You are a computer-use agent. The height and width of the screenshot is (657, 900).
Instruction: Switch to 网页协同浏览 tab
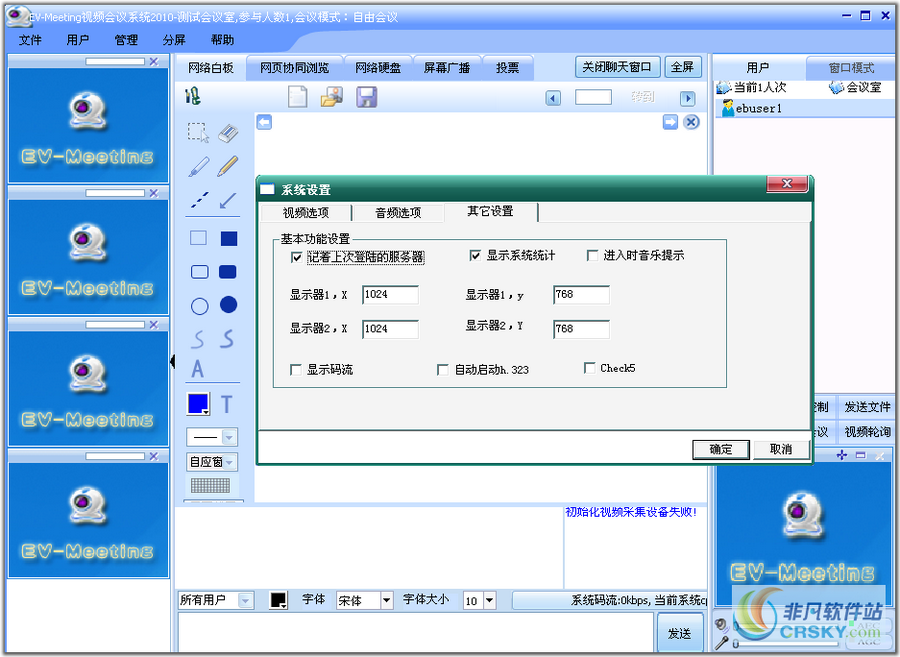(x=294, y=68)
